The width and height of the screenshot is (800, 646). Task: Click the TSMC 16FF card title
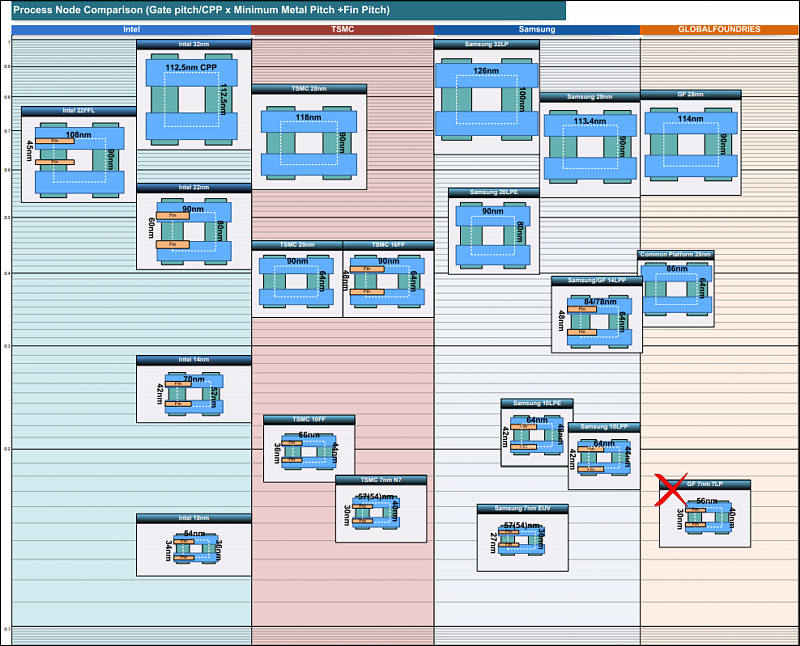388,245
